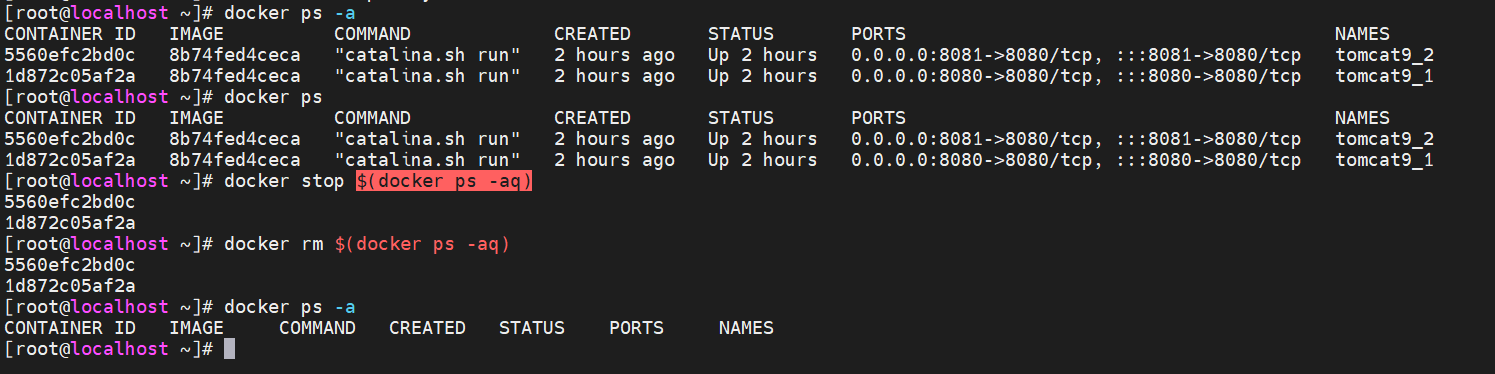
Task: Click container ID 5560efc2bd0c in first table
Action: click(70, 55)
